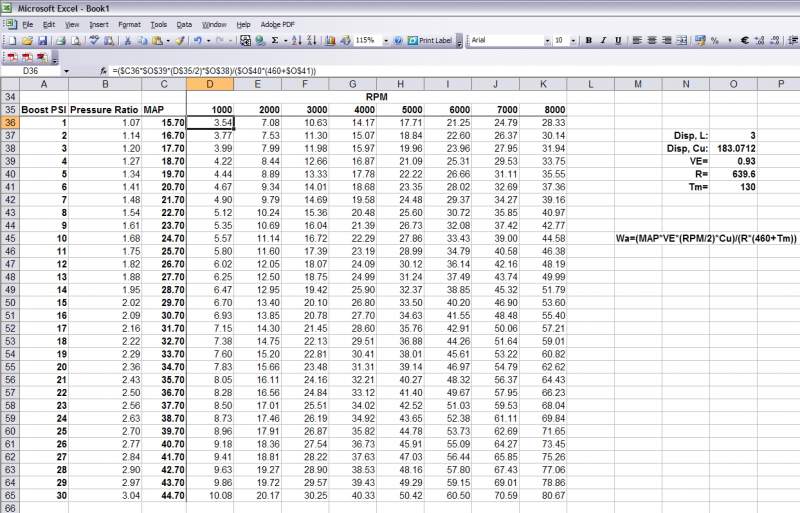Click the Print icon in the toolbar
This screenshot has height=513, width=800.
[60, 41]
